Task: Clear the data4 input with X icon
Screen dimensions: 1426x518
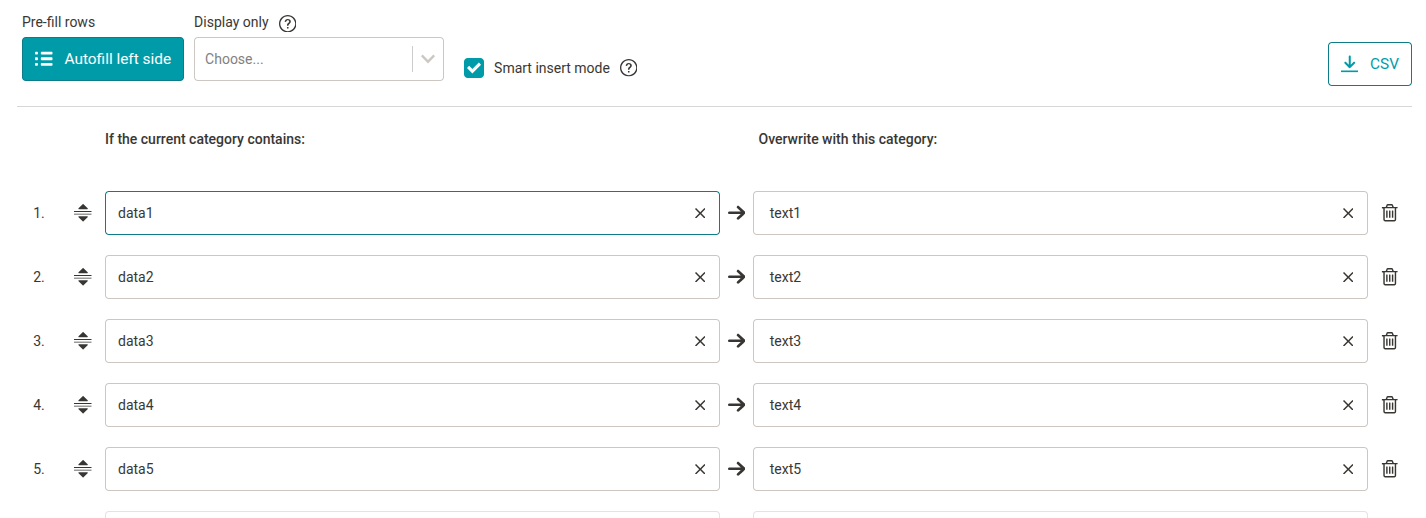Action: [700, 405]
